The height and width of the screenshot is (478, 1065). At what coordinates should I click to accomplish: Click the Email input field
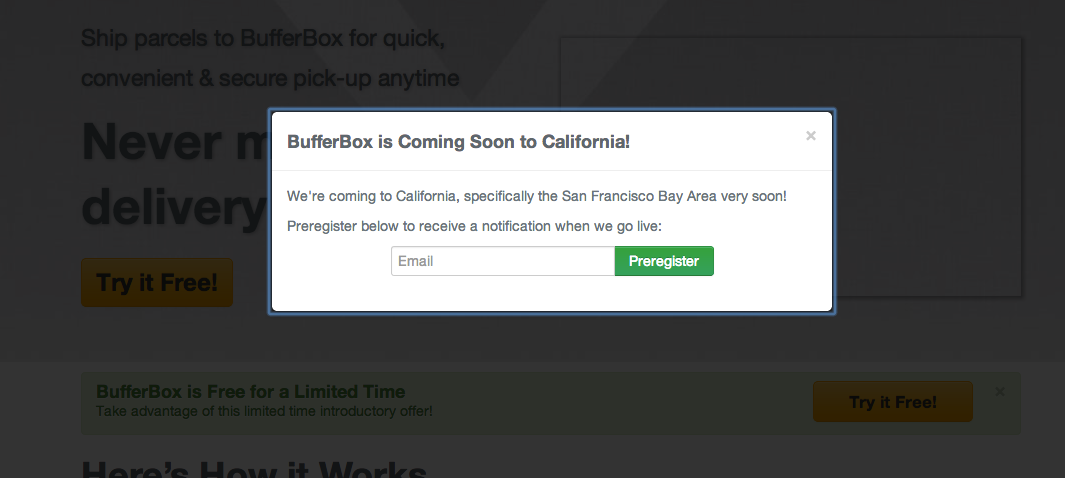coord(503,261)
